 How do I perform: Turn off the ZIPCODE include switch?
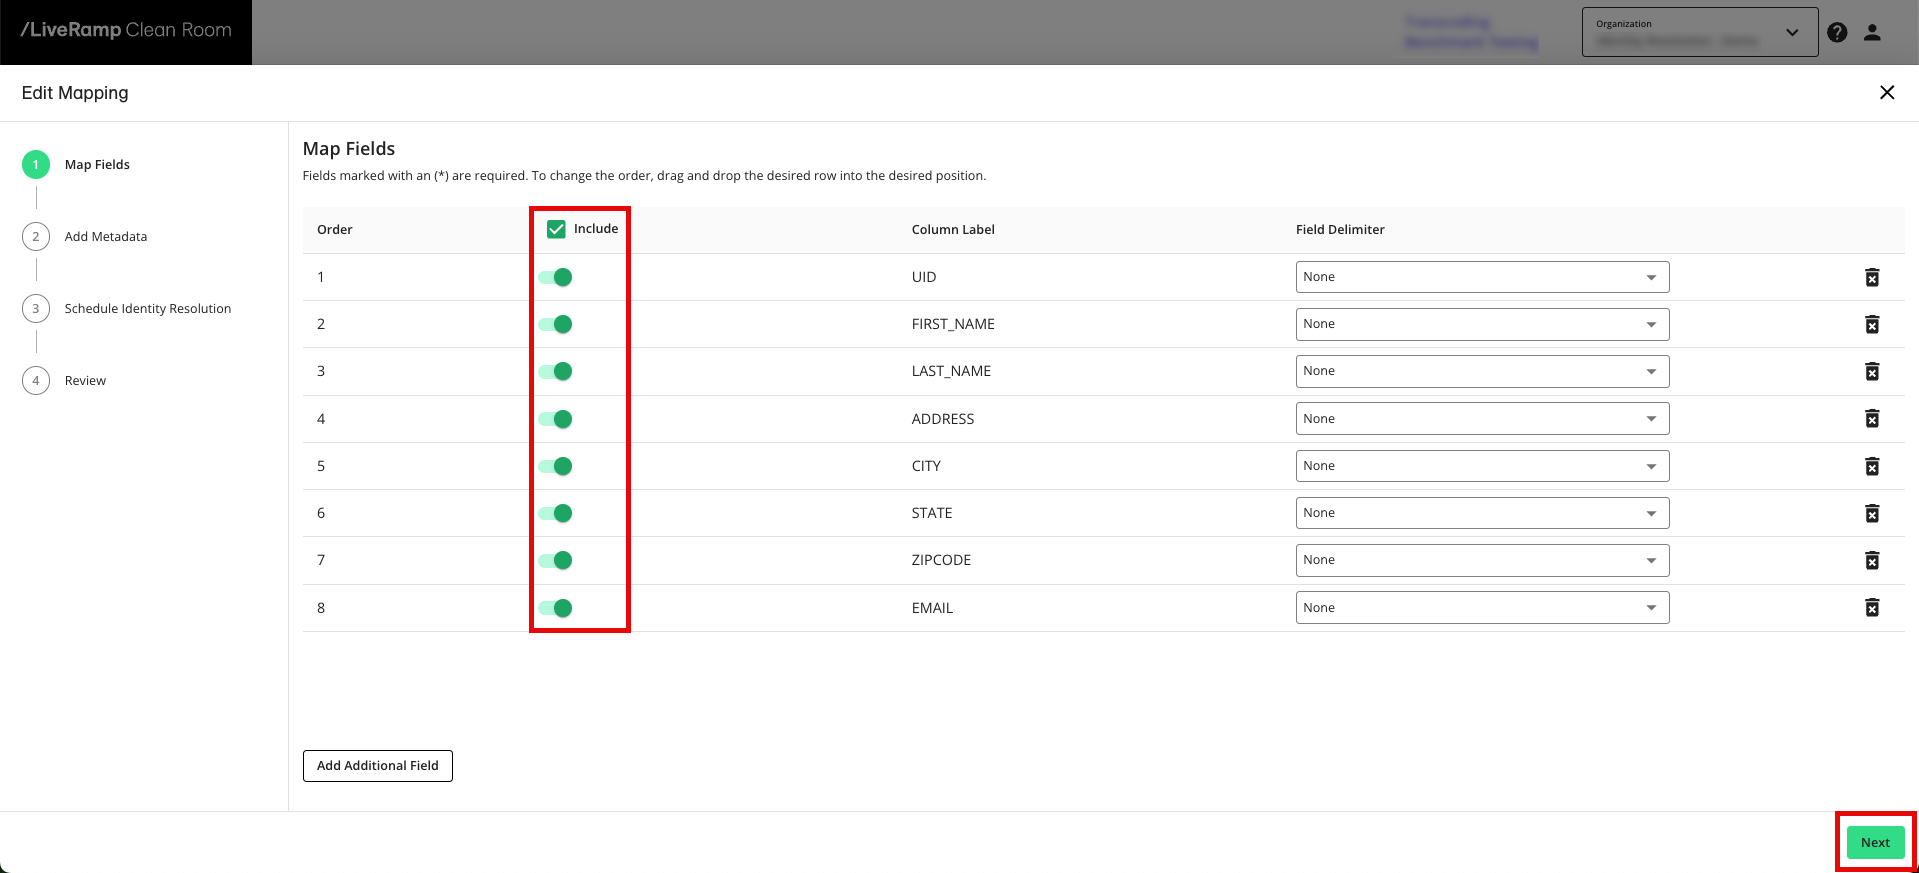point(556,561)
